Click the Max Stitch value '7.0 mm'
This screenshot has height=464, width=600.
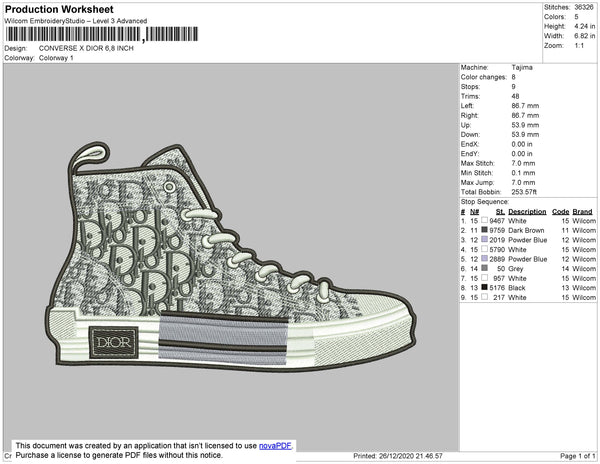(x=523, y=163)
